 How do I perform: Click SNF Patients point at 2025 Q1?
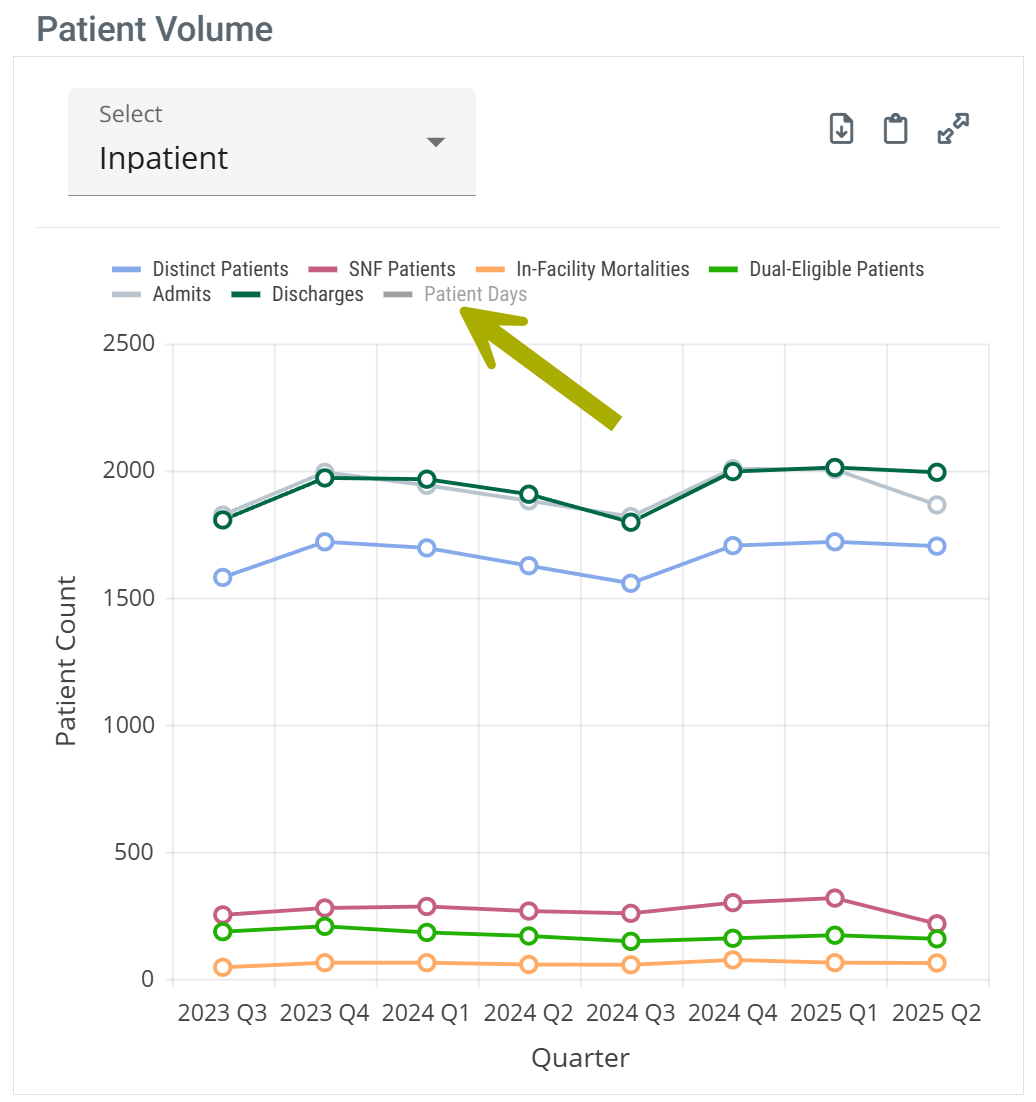(835, 898)
